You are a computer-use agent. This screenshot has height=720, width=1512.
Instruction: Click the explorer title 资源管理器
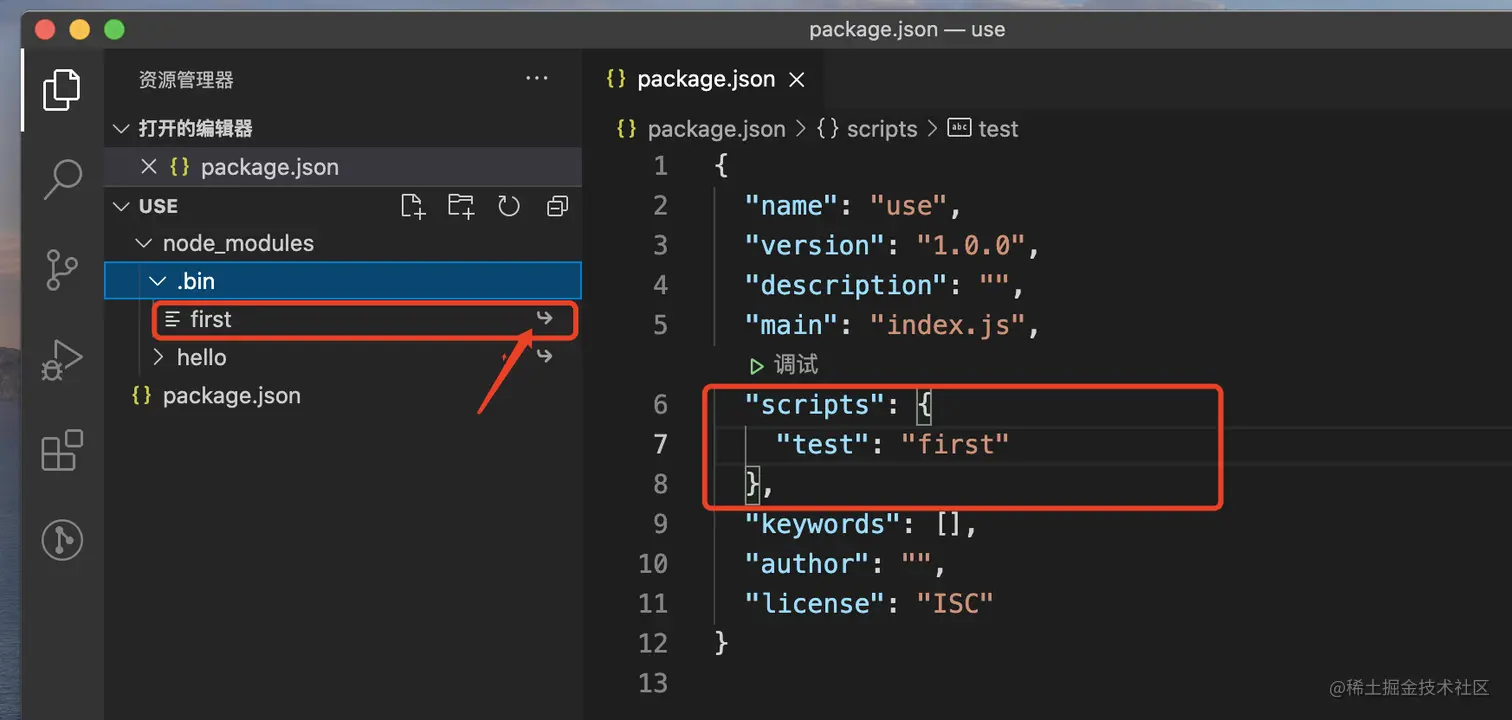point(186,79)
